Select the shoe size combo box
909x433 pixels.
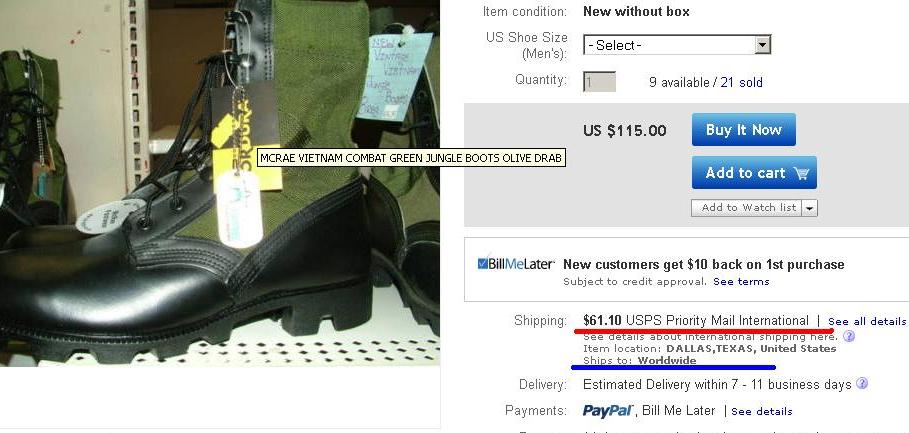[x=677, y=45]
